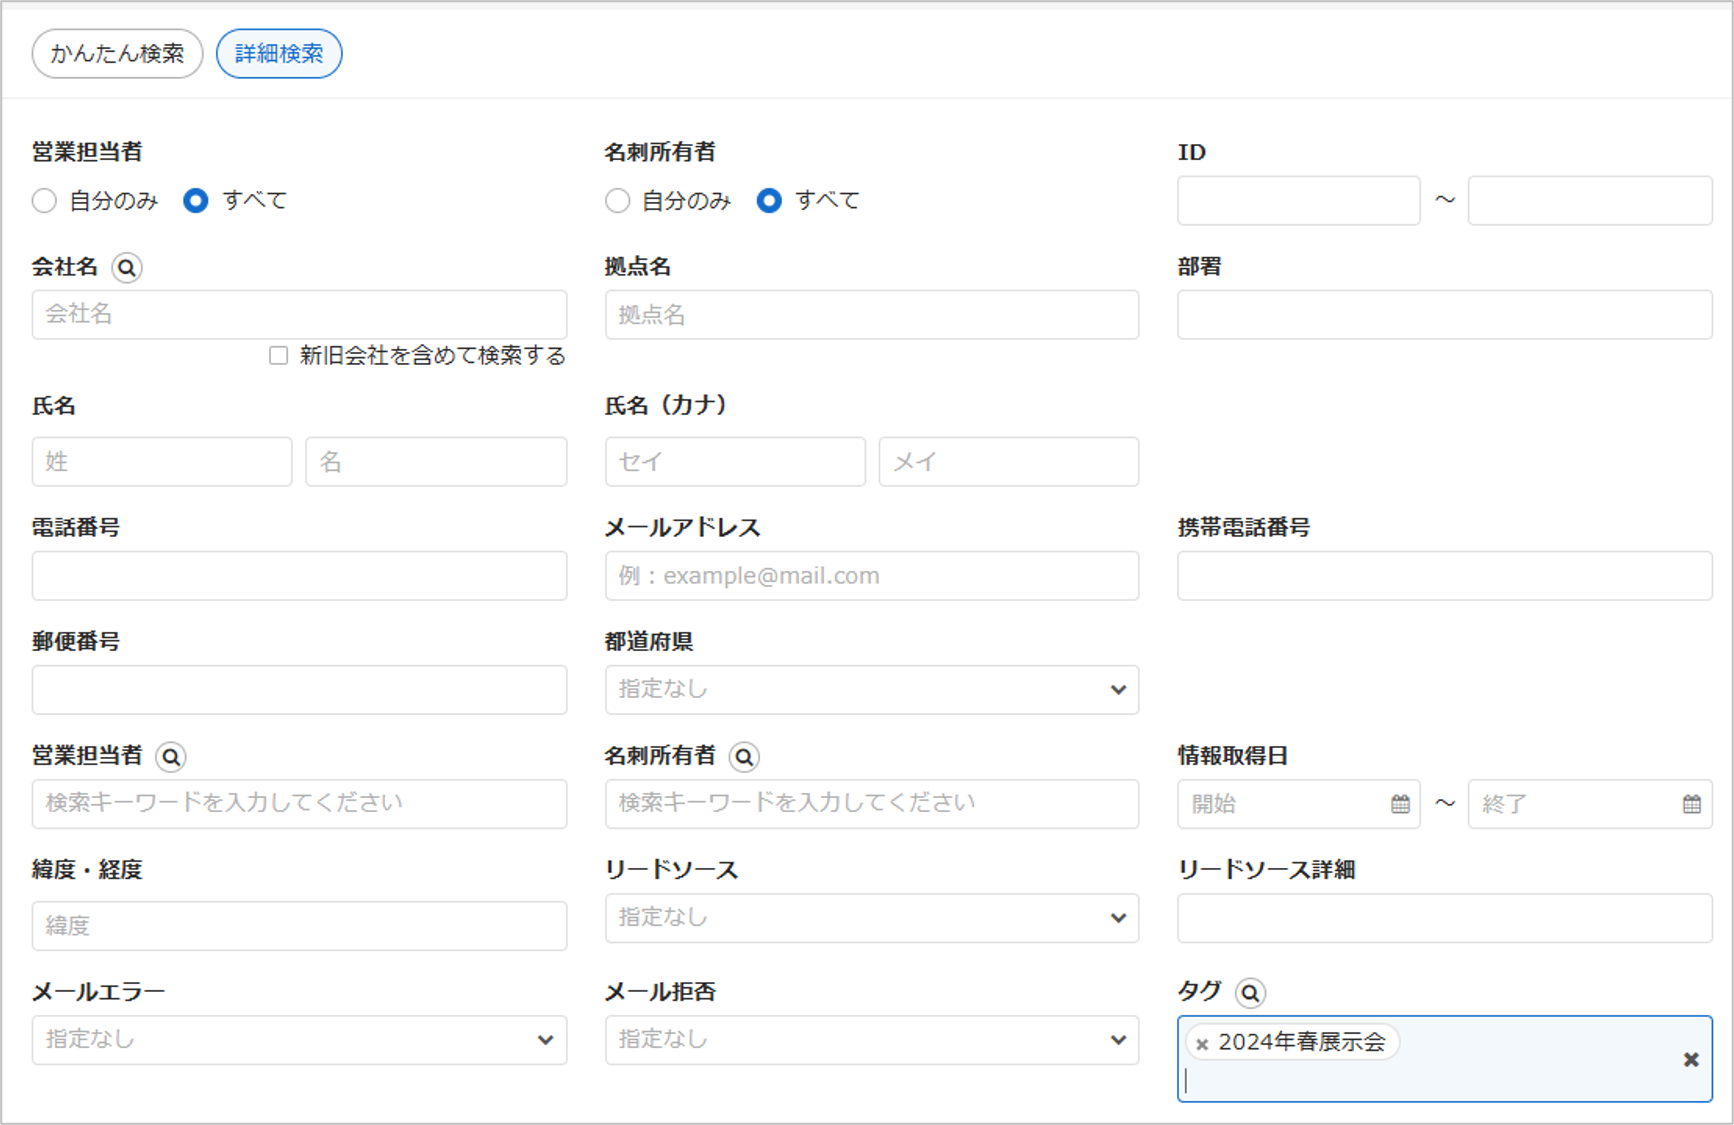The width and height of the screenshot is (1734, 1125).
Task: Select 自分のみ for 営業担当者
Action: point(45,201)
